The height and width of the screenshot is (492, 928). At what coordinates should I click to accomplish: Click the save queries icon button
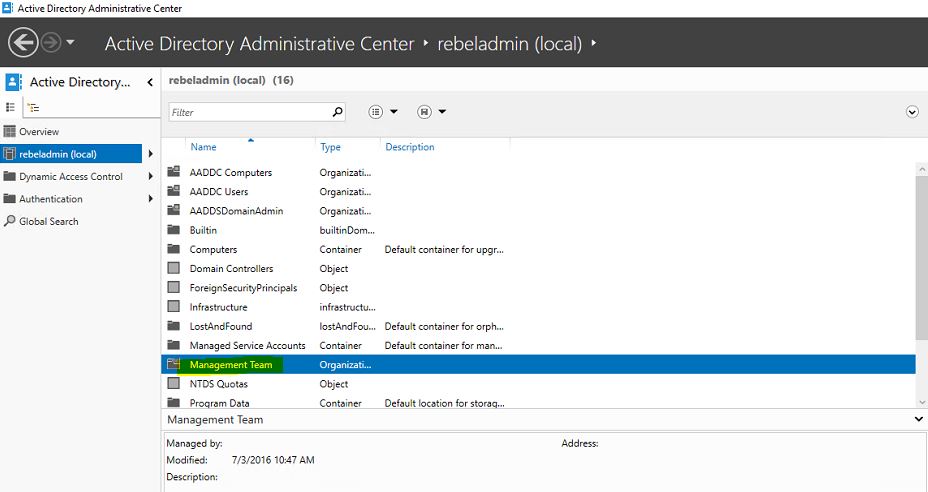click(424, 111)
